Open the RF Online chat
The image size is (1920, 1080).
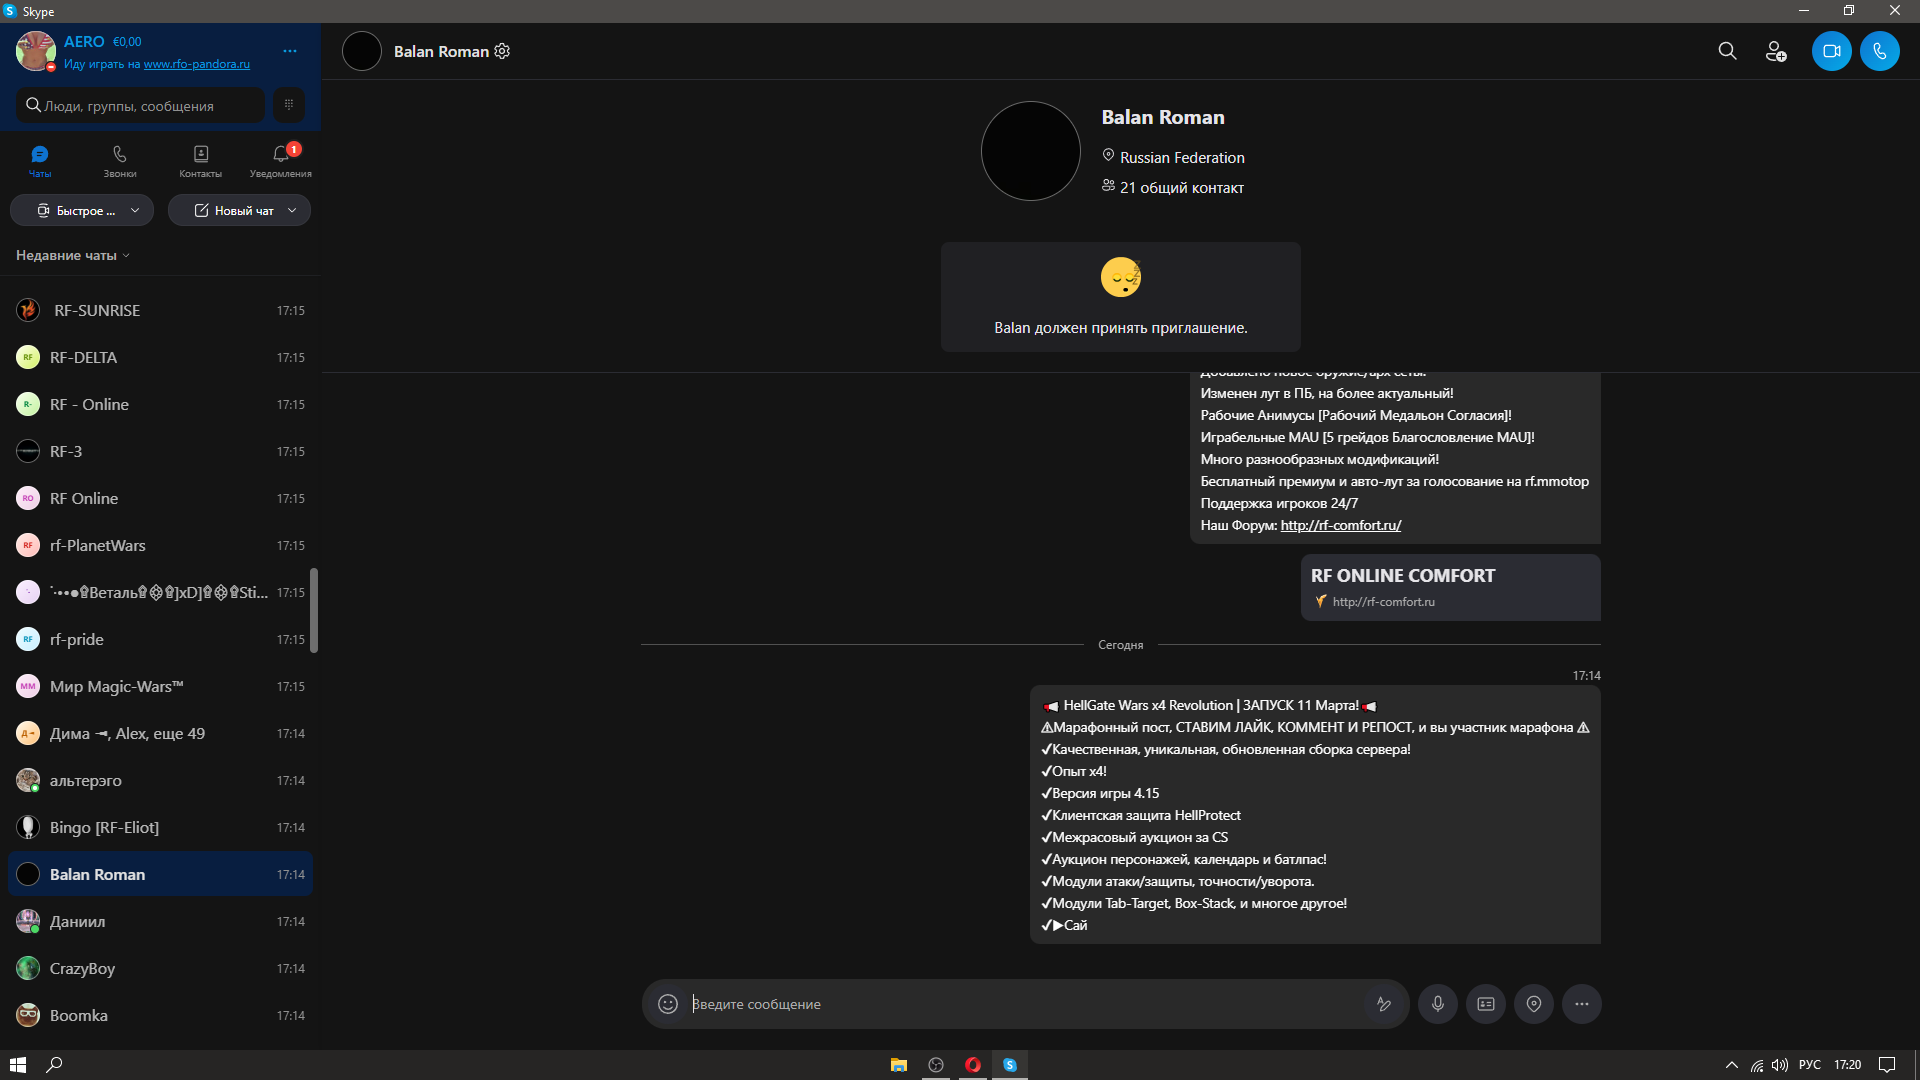pyautogui.click(x=160, y=499)
